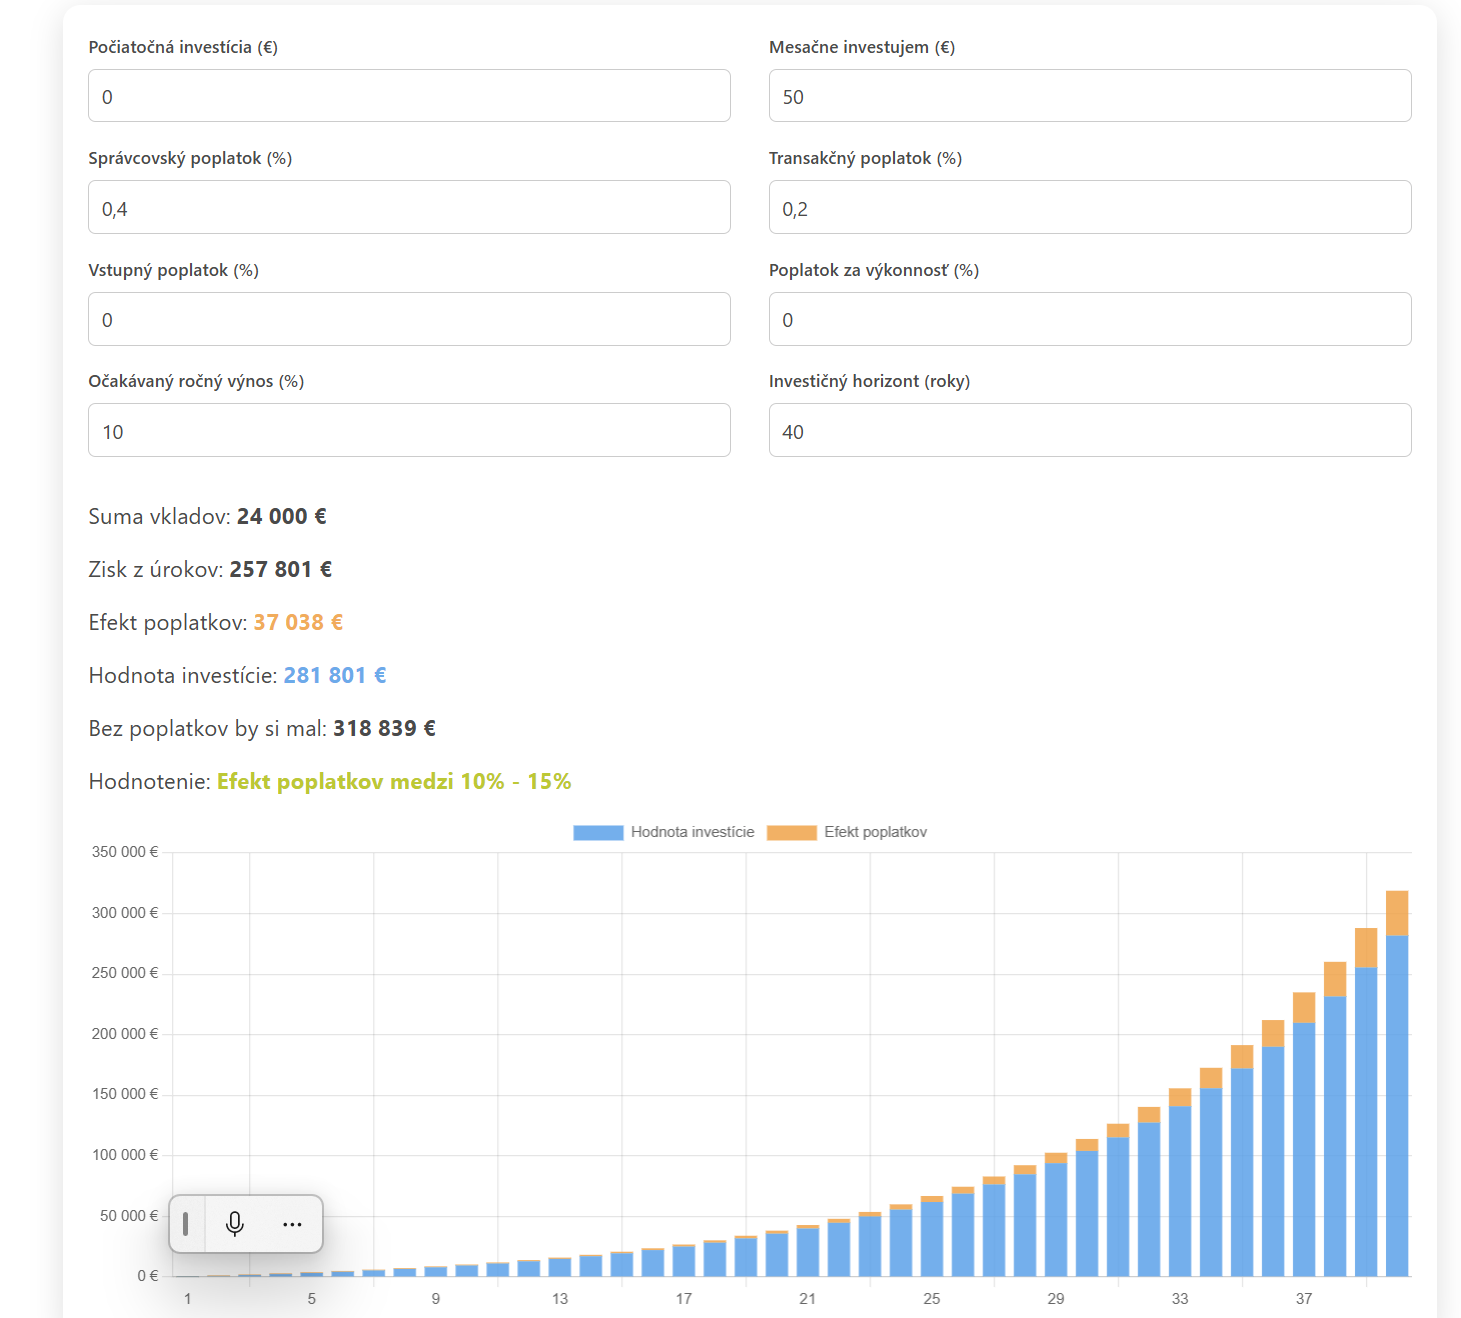The image size is (1461, 1318).
Task: Click the orange top of final bar
Action: (1397, 913)
